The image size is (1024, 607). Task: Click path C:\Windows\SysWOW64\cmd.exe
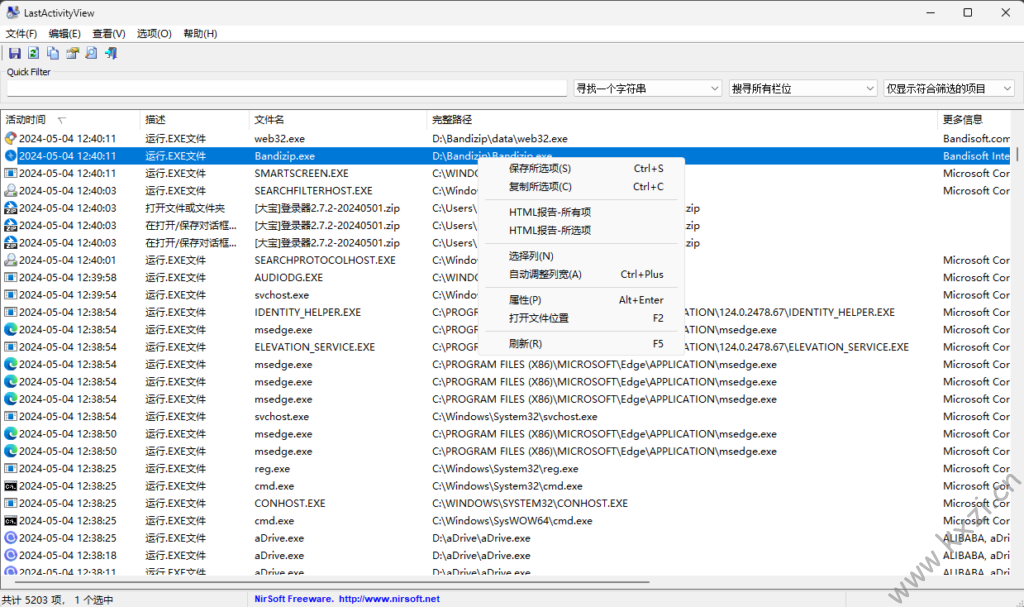tap(512, 521)
